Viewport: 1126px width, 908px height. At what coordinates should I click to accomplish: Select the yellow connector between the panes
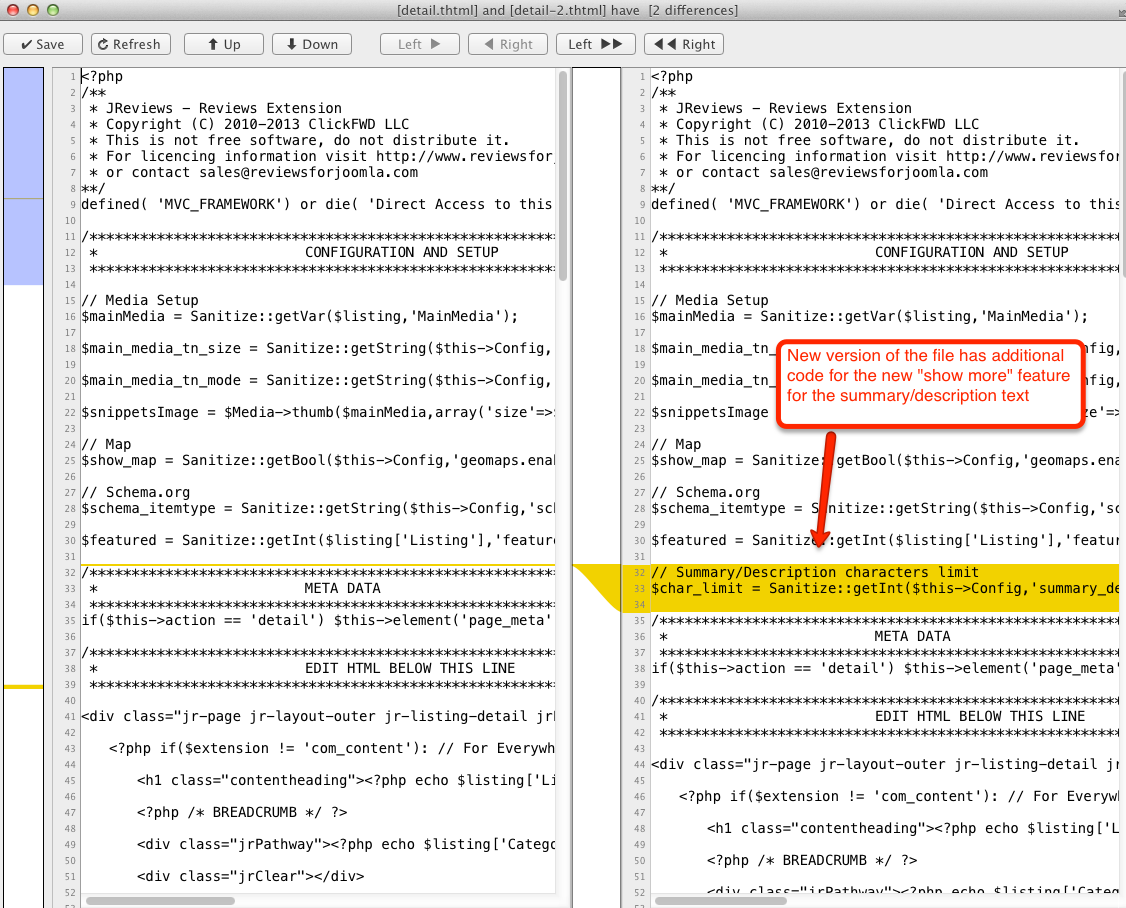click(x=598, y=586)
